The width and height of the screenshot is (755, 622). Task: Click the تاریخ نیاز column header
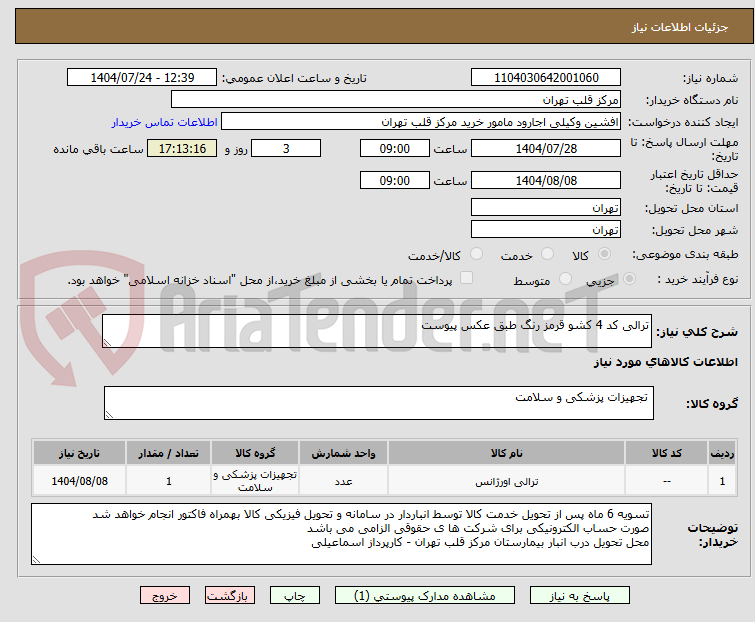79,453
